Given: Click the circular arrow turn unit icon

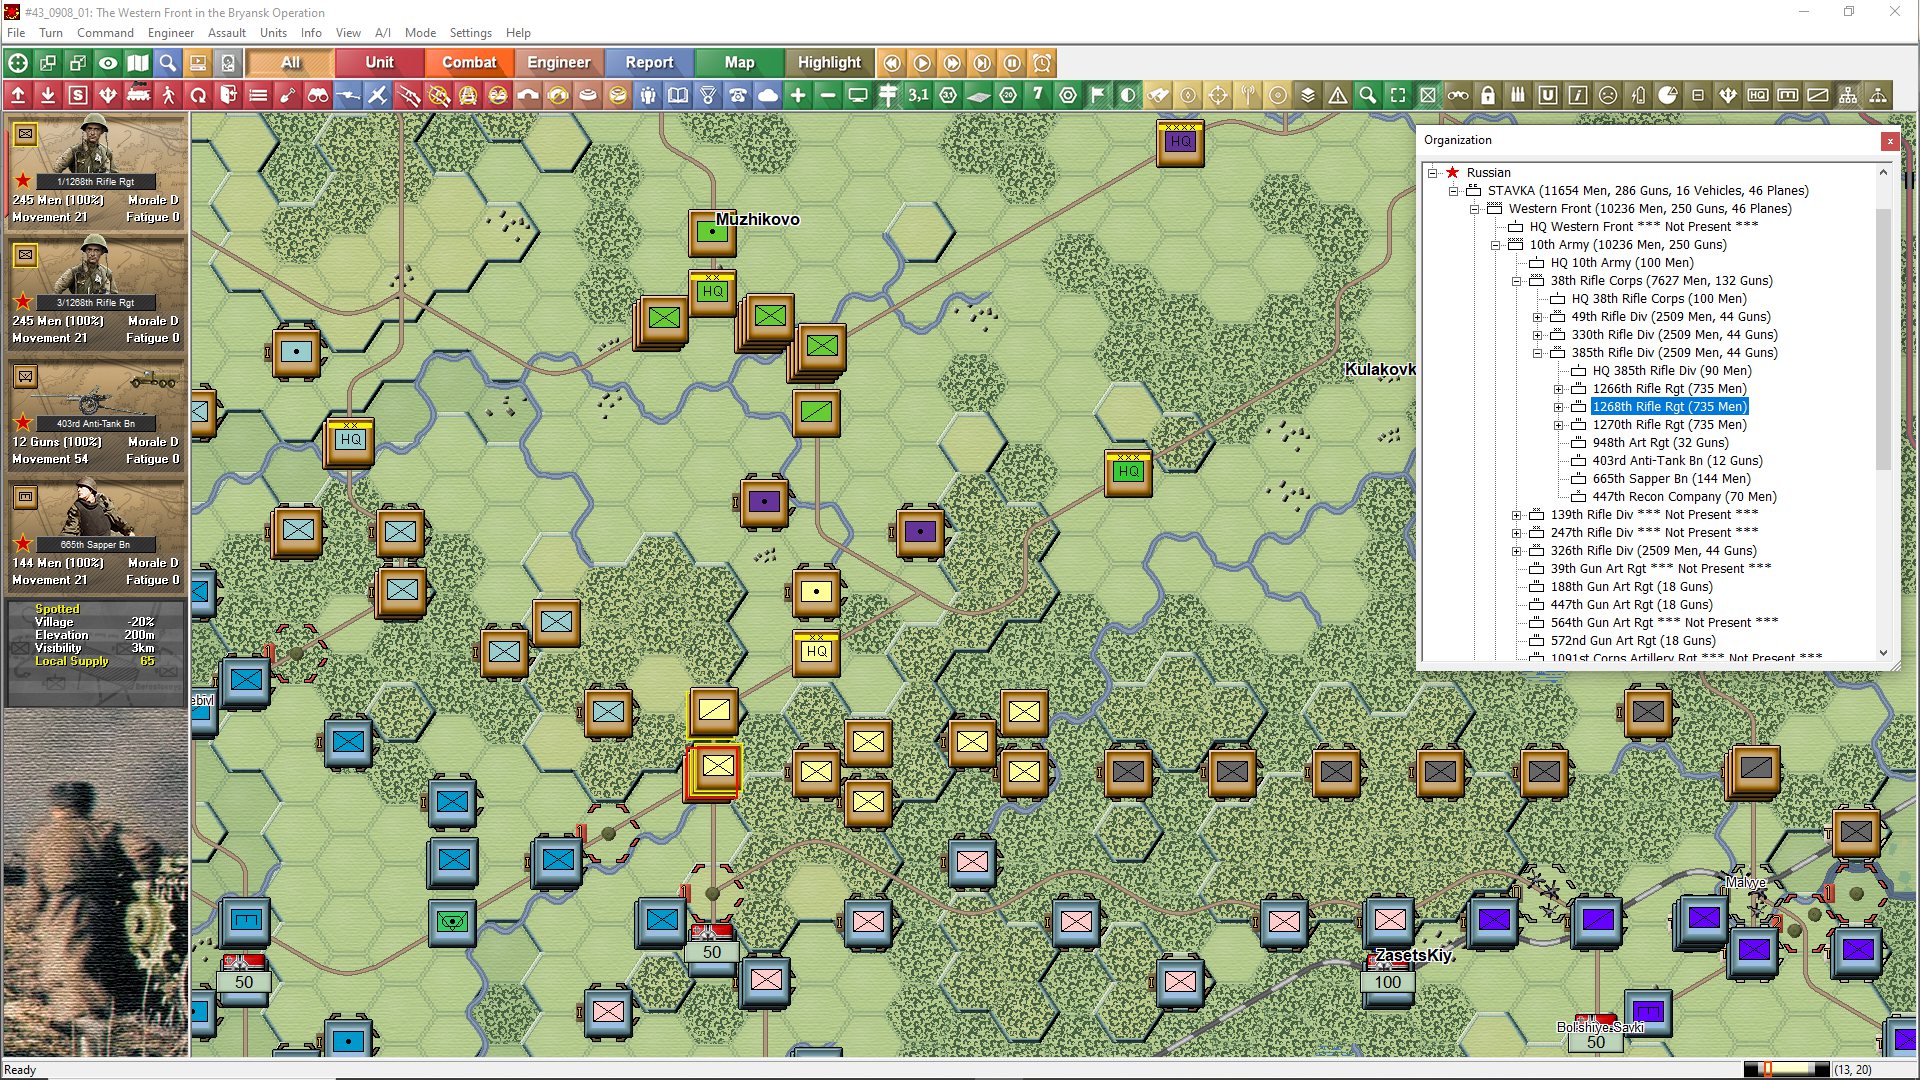Looking at the screenshot, I should 198,95.
